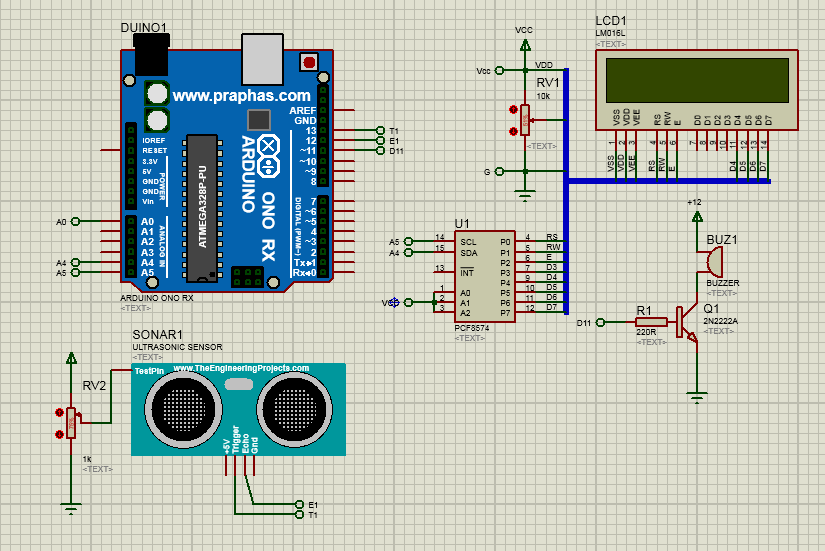Select the PCF8574 chip U1 body
The width and height of the screenshot is (825, 551).
485,276
